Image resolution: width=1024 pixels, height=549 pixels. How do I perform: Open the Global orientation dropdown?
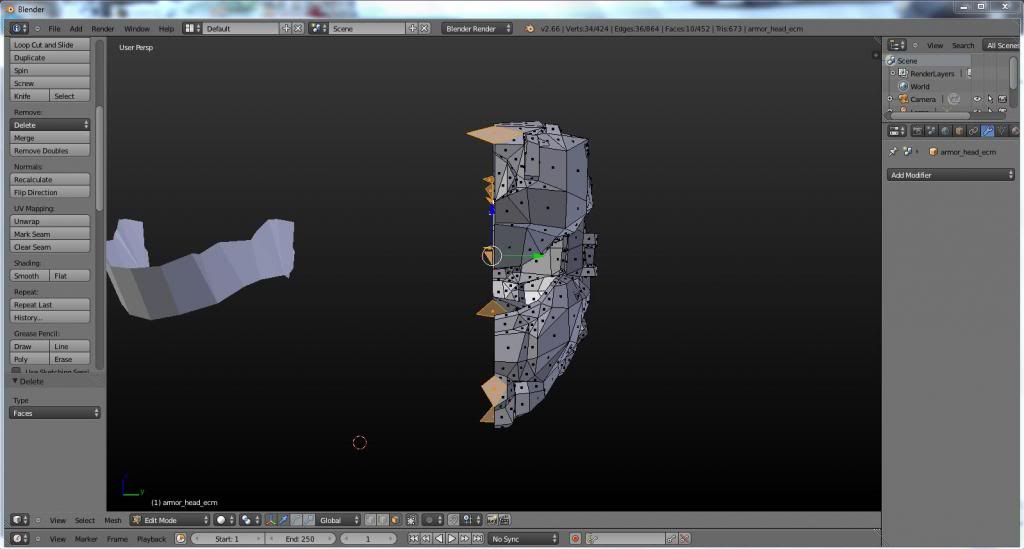coord(339,520)
